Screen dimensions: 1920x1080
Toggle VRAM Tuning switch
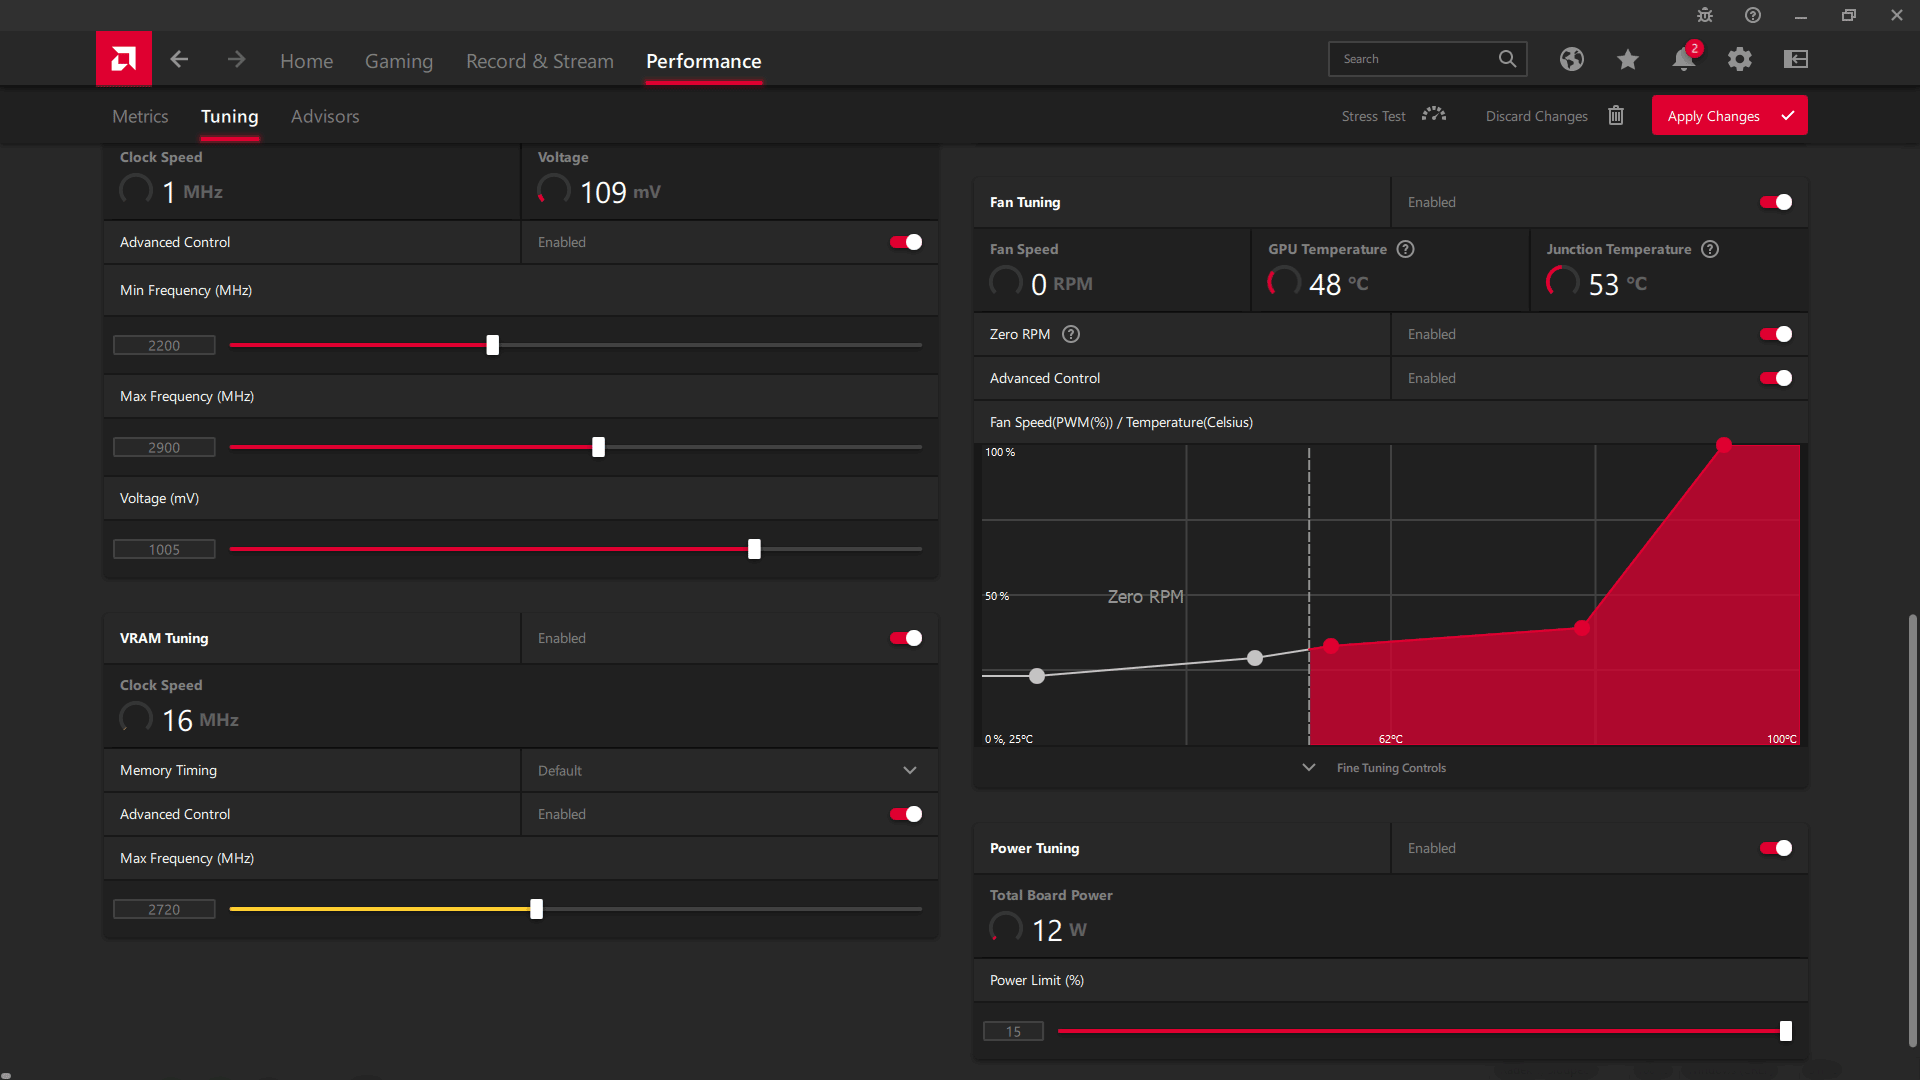906,638
